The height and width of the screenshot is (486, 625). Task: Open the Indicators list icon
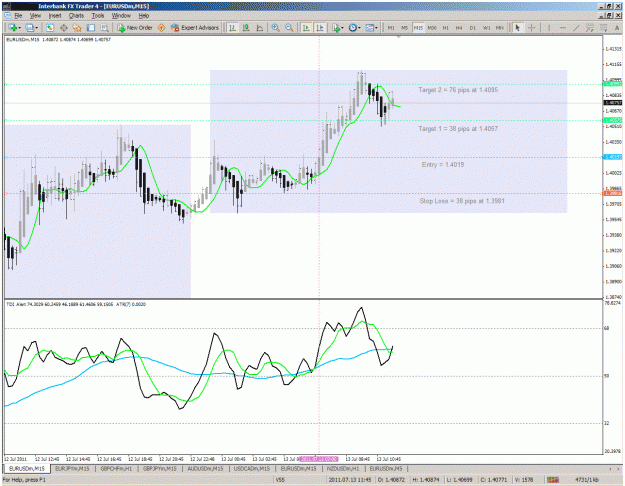click(x=336, y=28)
